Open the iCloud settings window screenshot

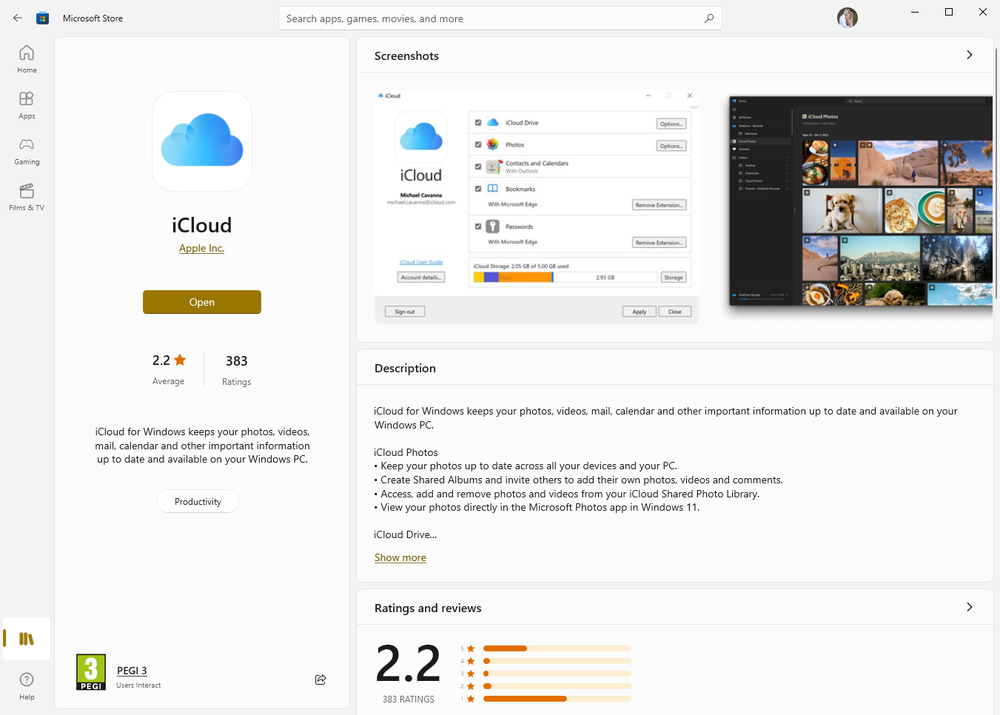pos(537,207)
